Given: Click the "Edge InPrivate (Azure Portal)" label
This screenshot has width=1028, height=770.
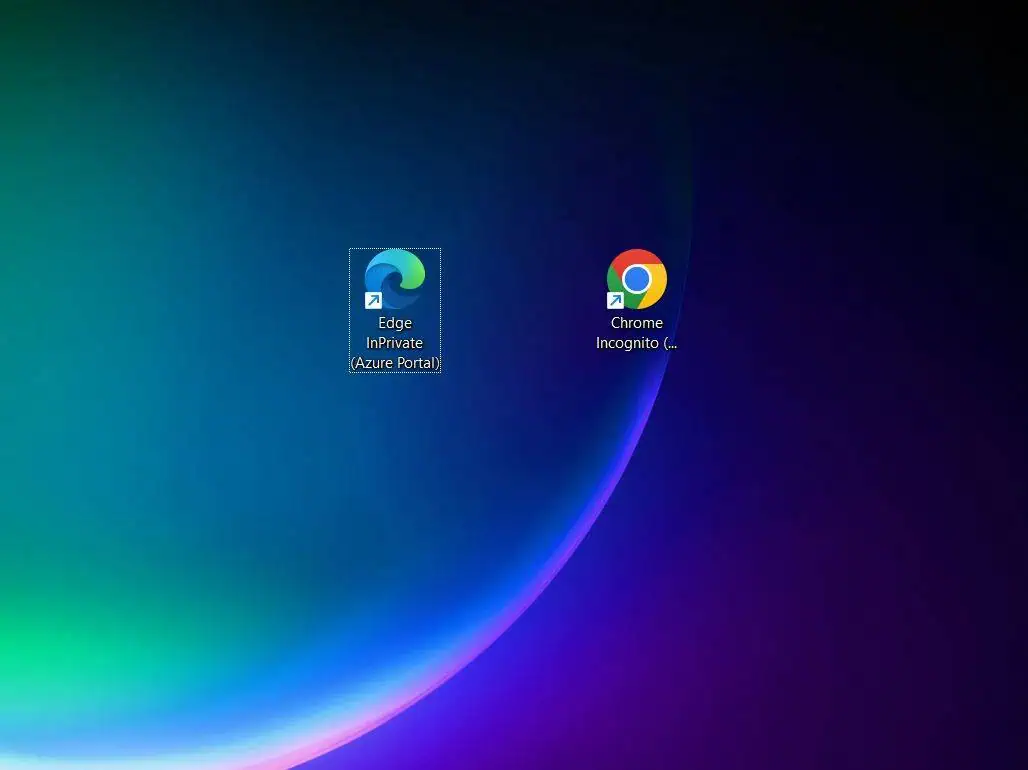Looking at the screenshot, I should [x=395, y=343].
